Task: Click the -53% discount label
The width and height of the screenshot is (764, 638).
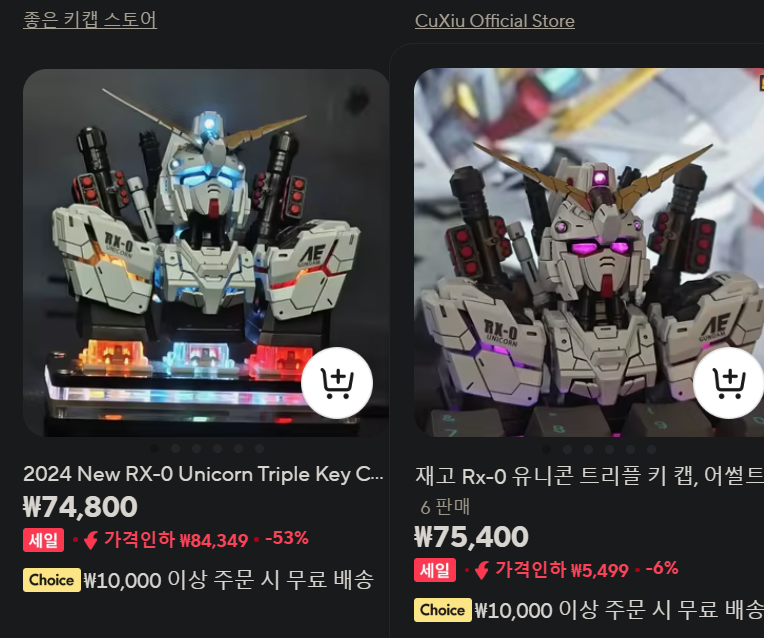Action: pyautogui.click(x=287, y=538)
